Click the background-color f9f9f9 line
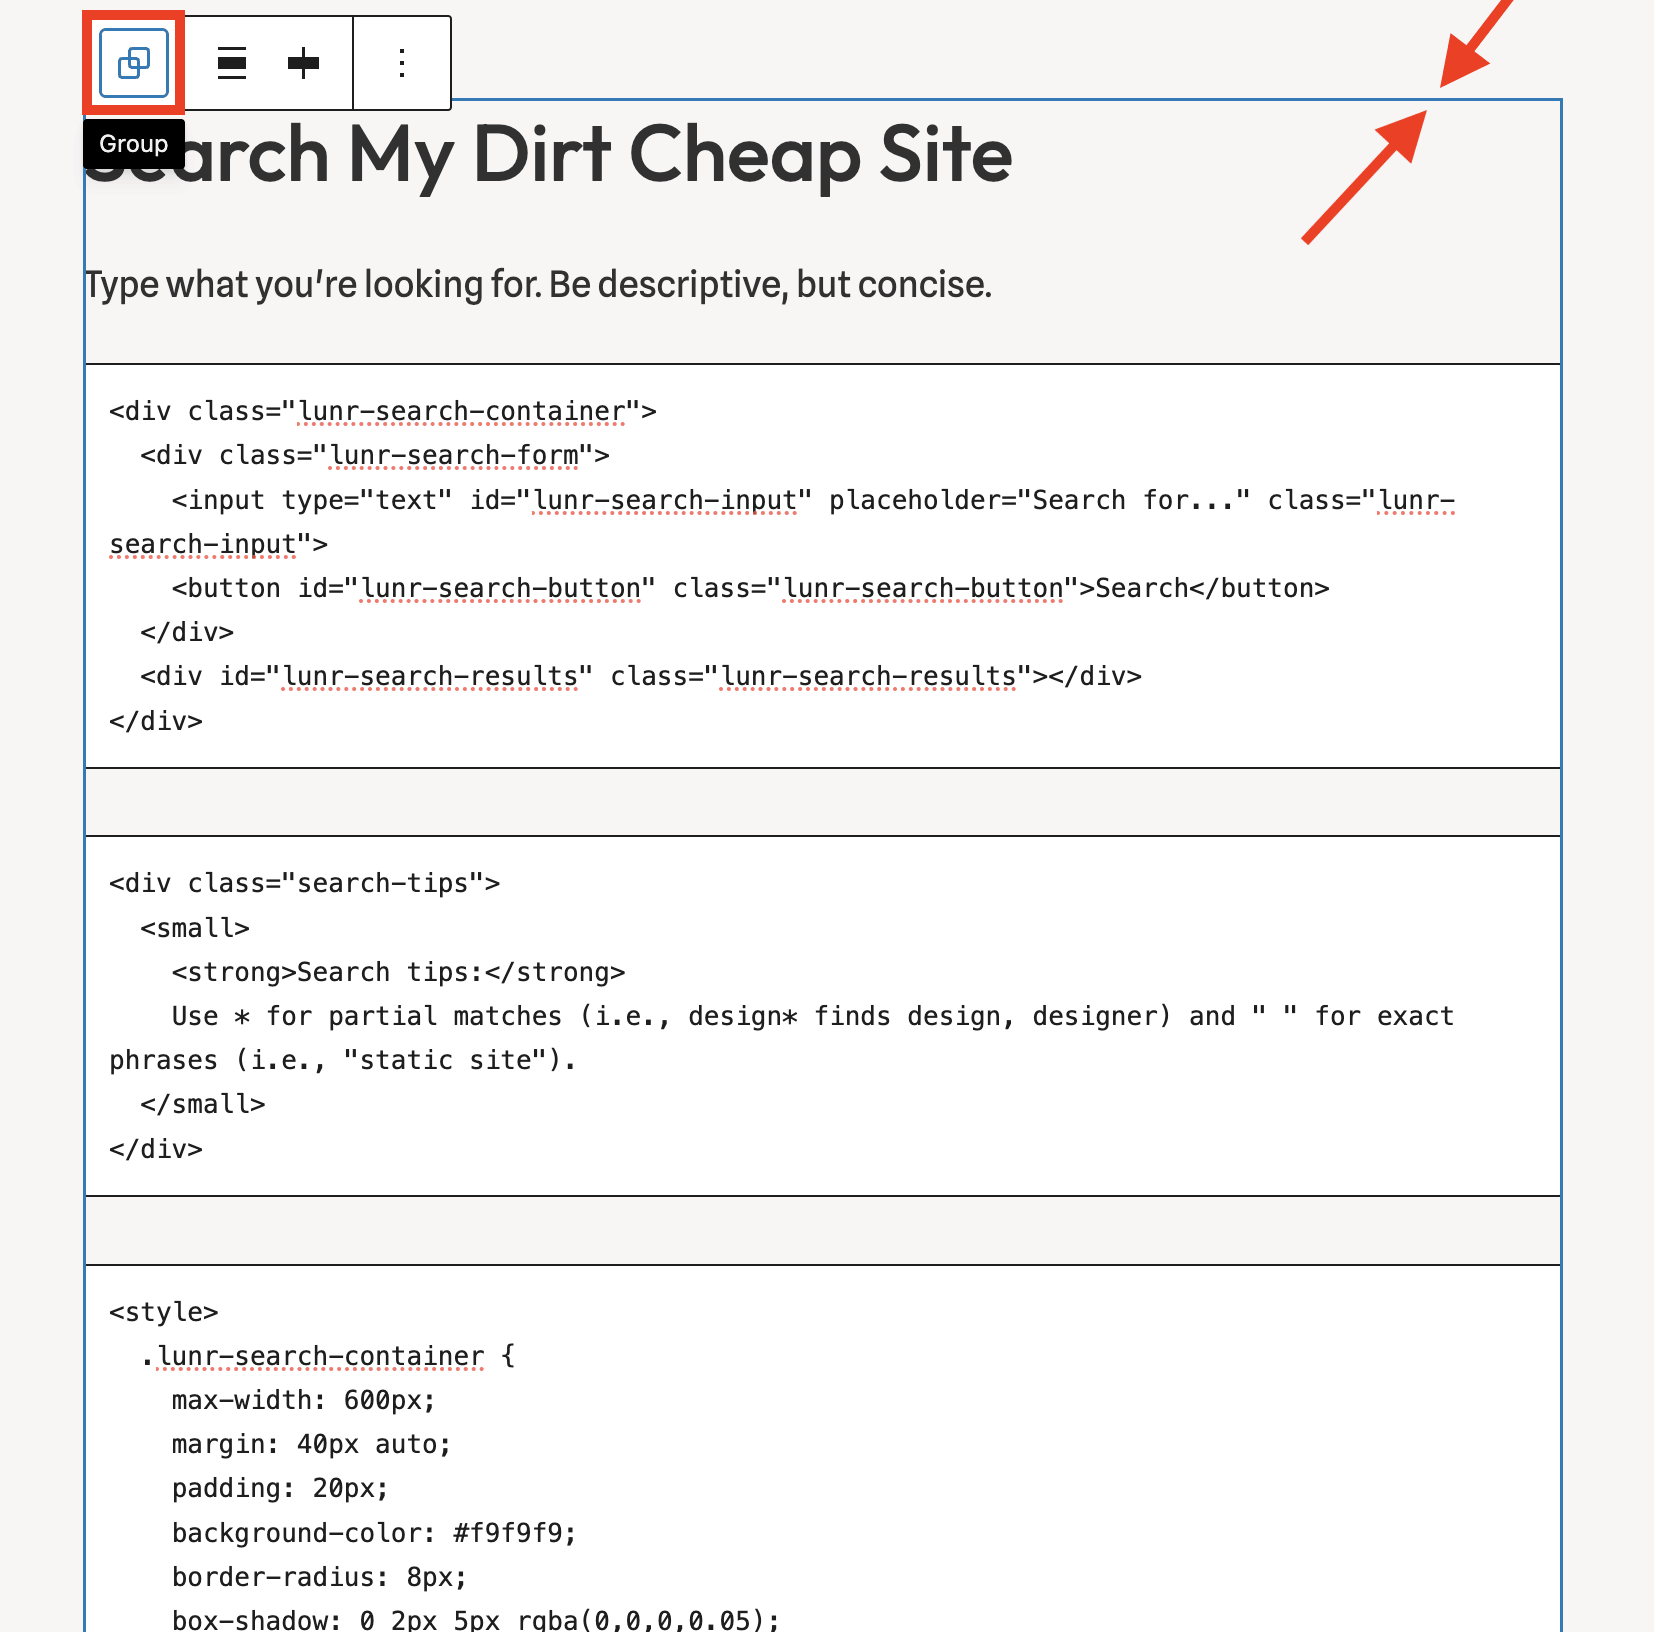Viewport: 1654px width, 1632px height. tap(373, 1532)
